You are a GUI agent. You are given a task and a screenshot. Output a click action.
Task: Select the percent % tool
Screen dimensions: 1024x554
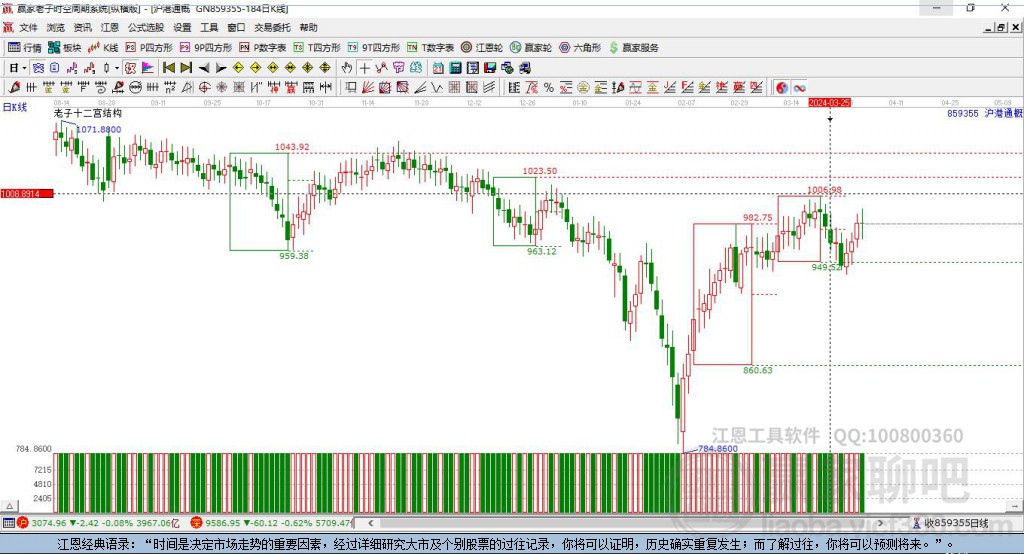pos(549,88)
